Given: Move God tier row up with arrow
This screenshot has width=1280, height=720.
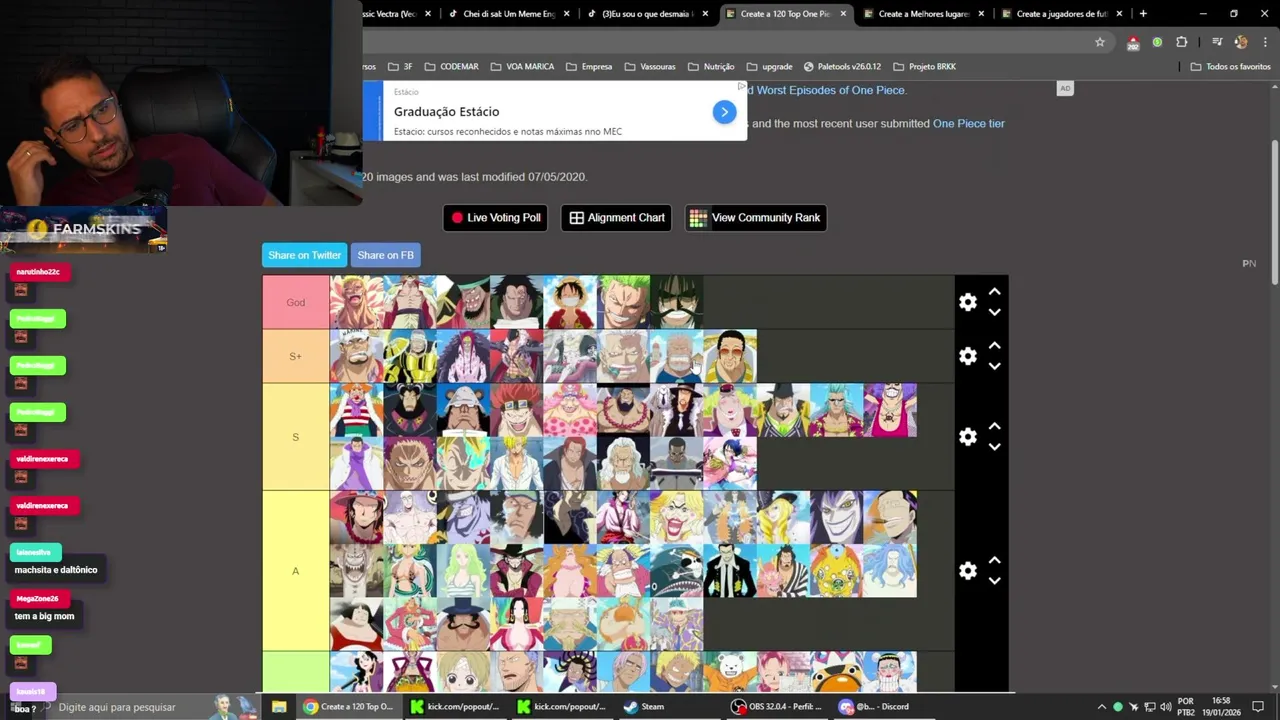Looking at the screenshot, I should (994, 292).
